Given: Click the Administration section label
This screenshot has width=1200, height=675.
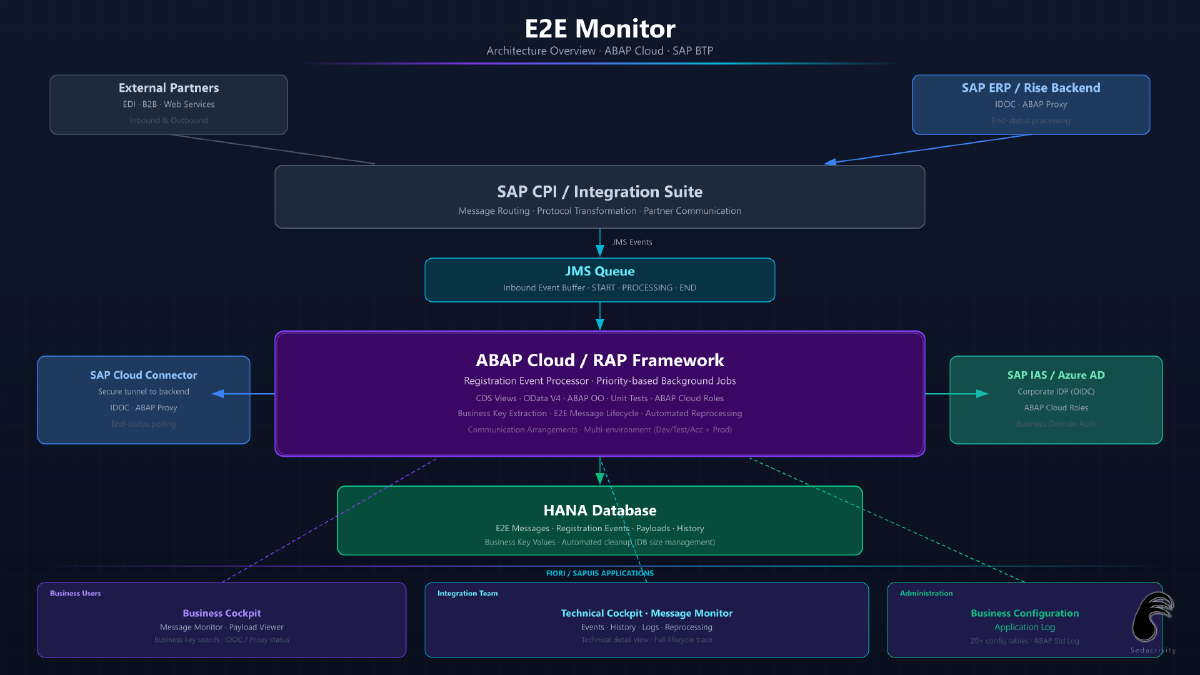Looking at the screenshot, I should point(926,593).
